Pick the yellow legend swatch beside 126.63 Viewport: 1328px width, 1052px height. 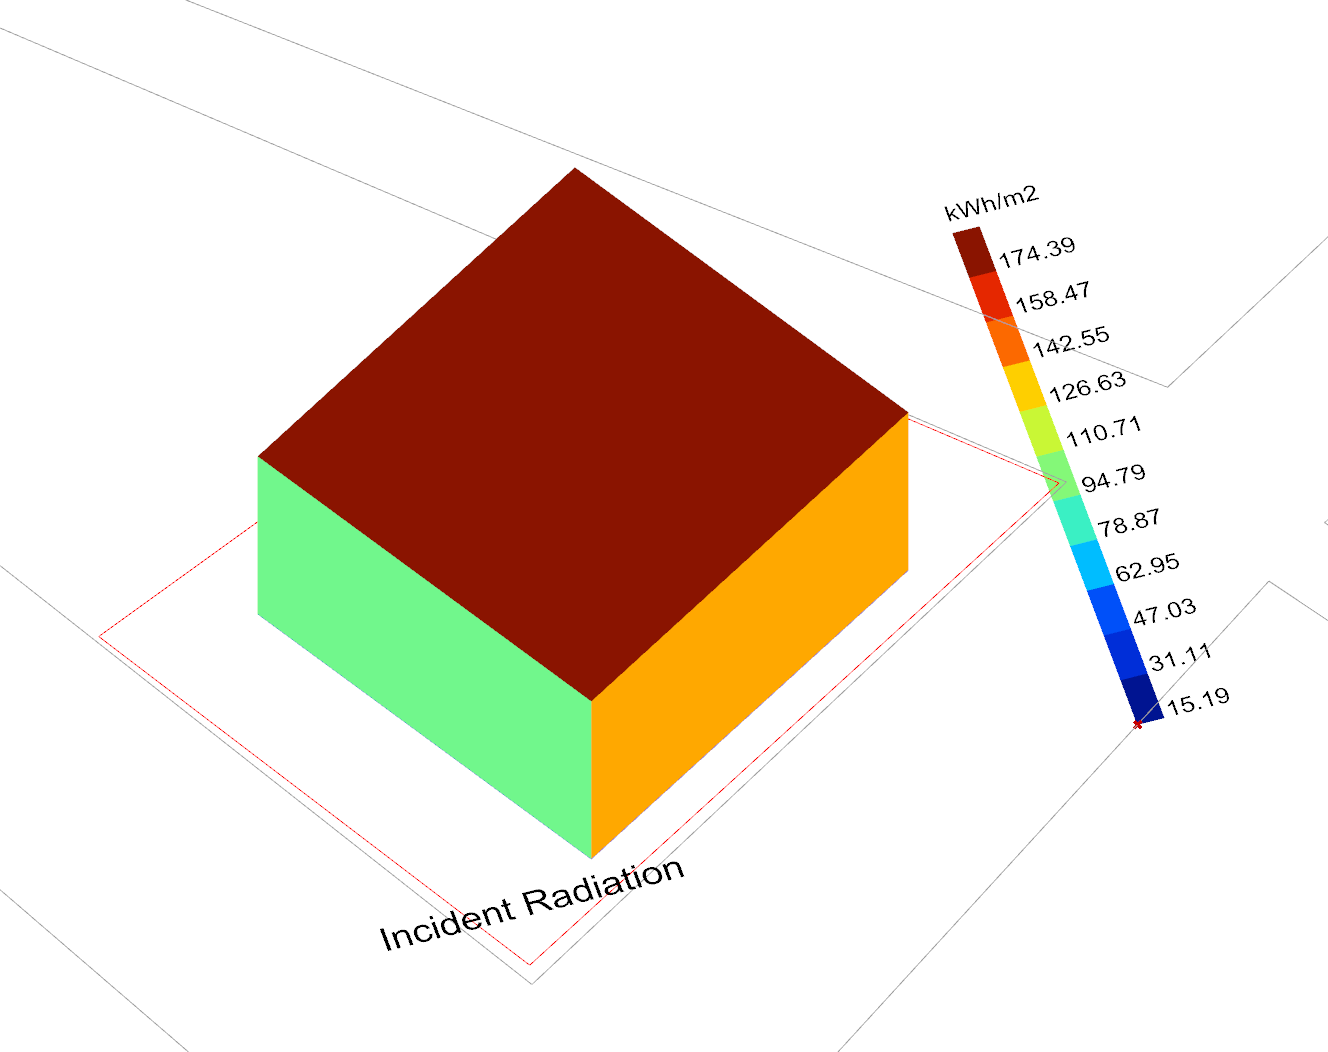tap(1025, 387)
